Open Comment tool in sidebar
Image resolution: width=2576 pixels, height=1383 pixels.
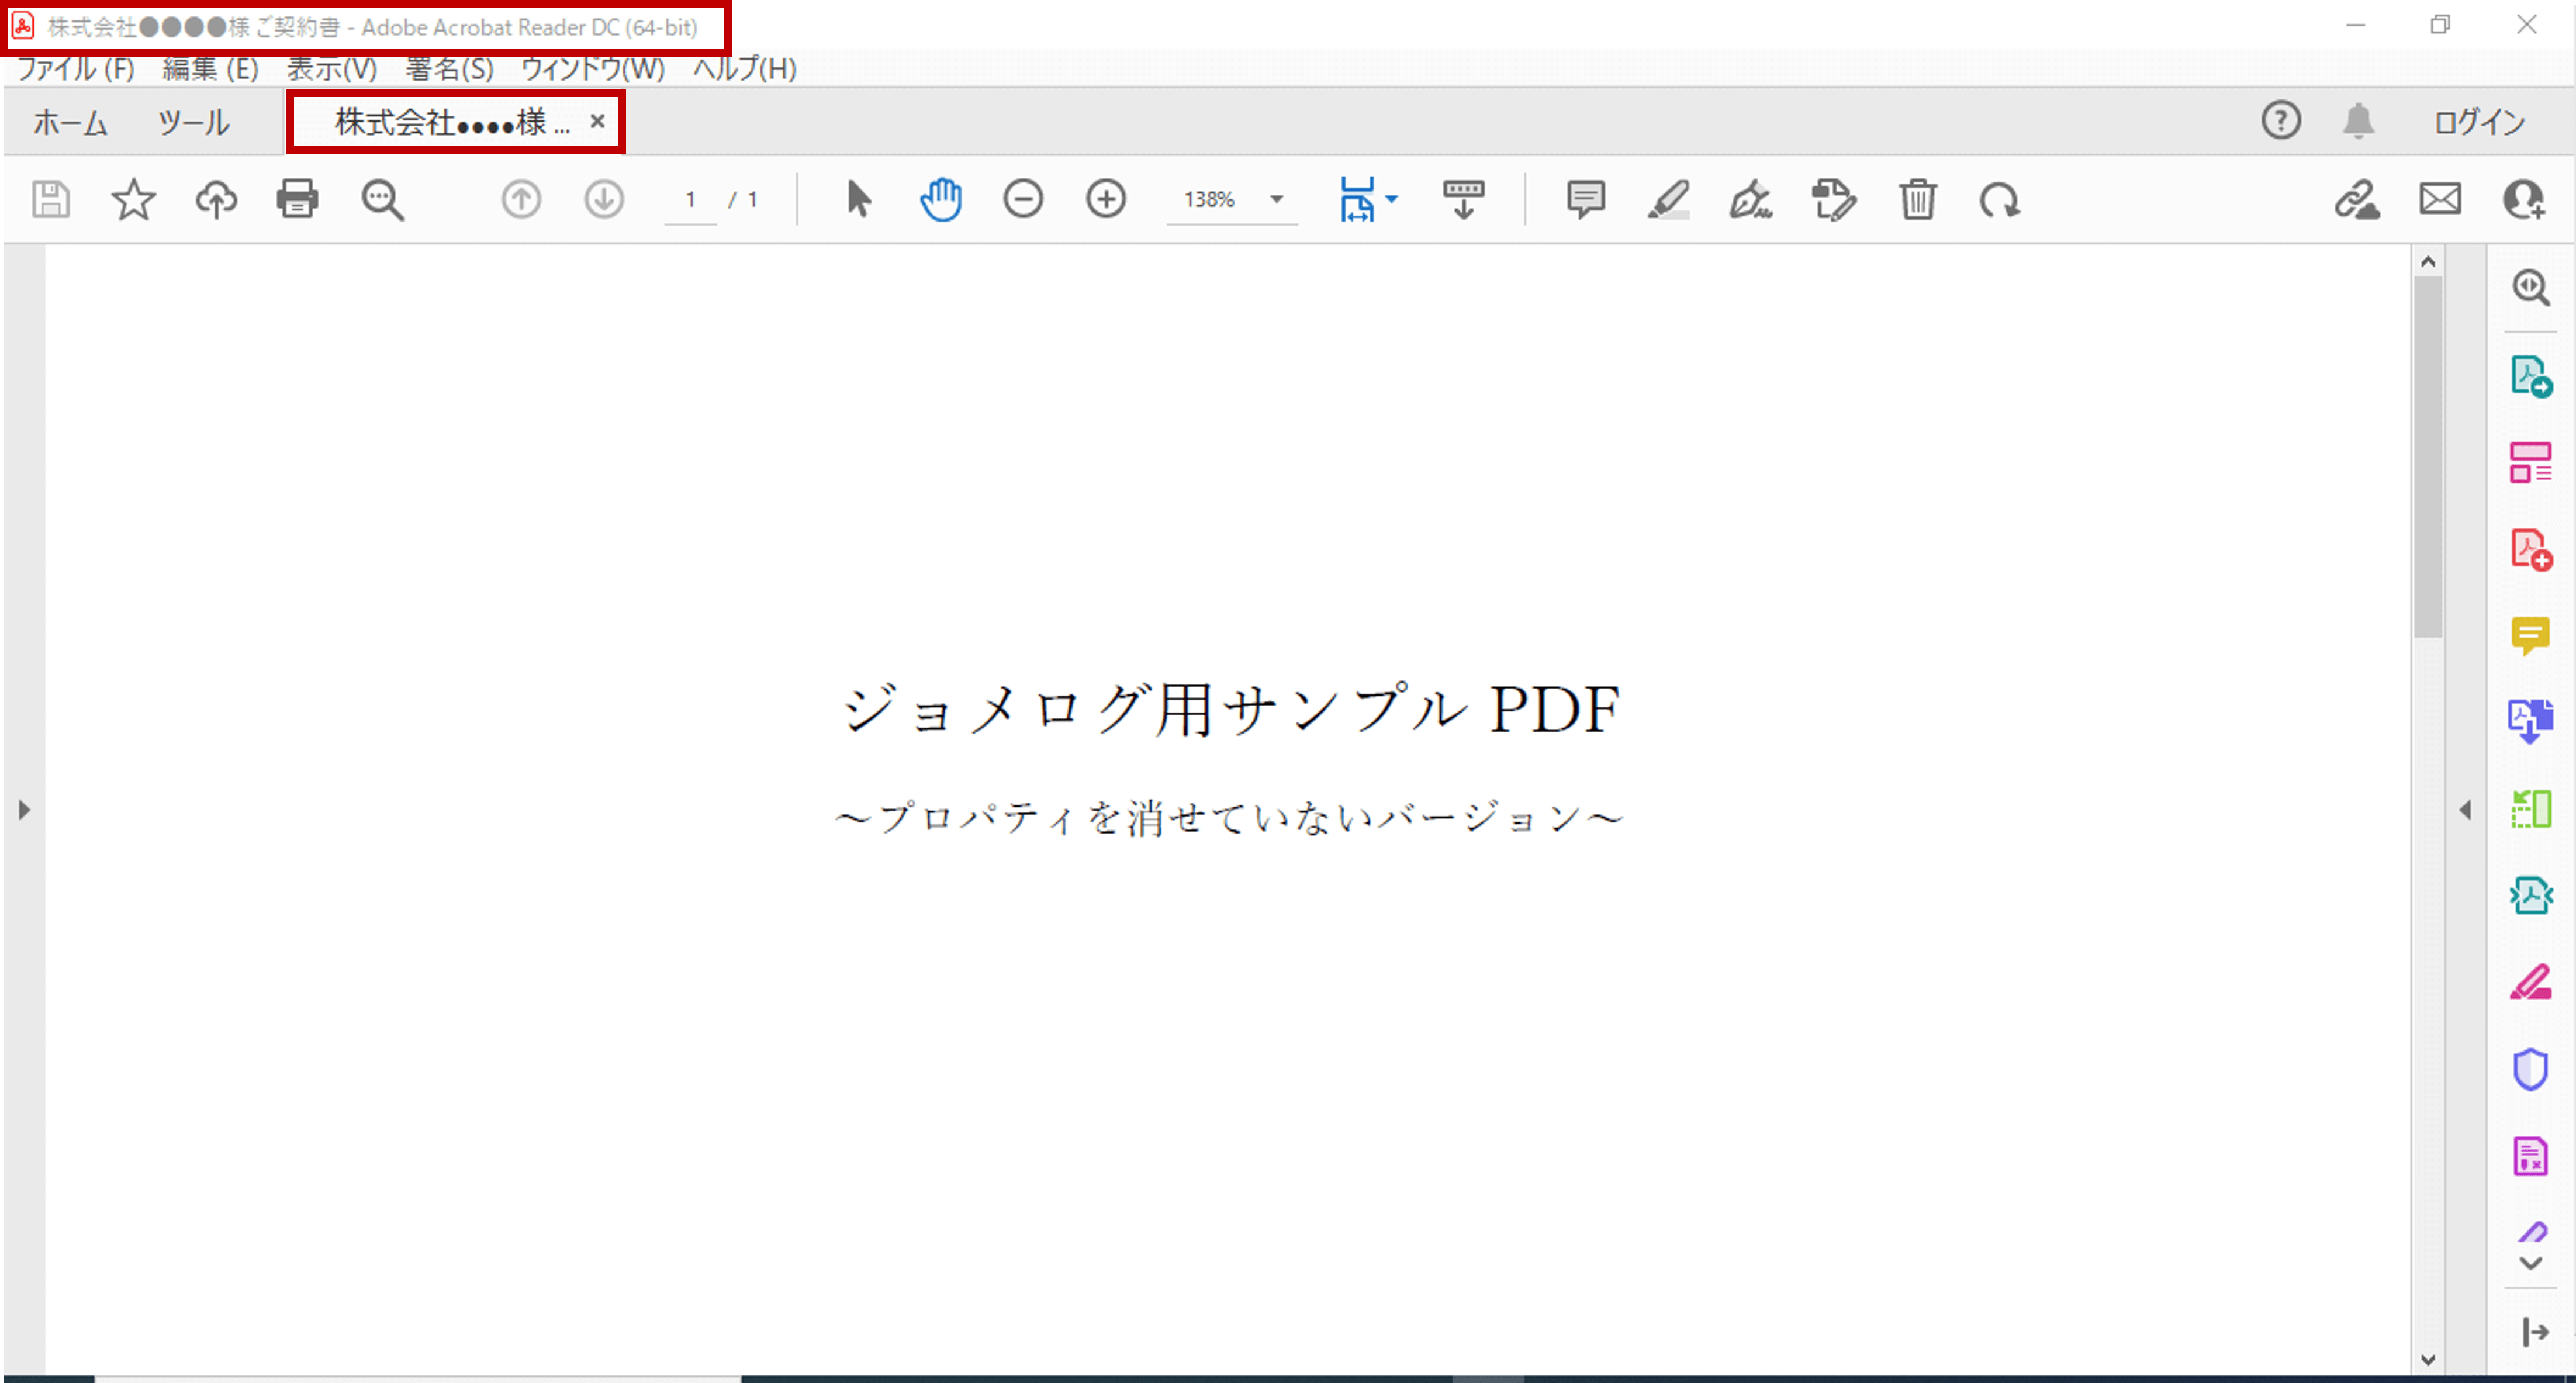click(2531, 635)
